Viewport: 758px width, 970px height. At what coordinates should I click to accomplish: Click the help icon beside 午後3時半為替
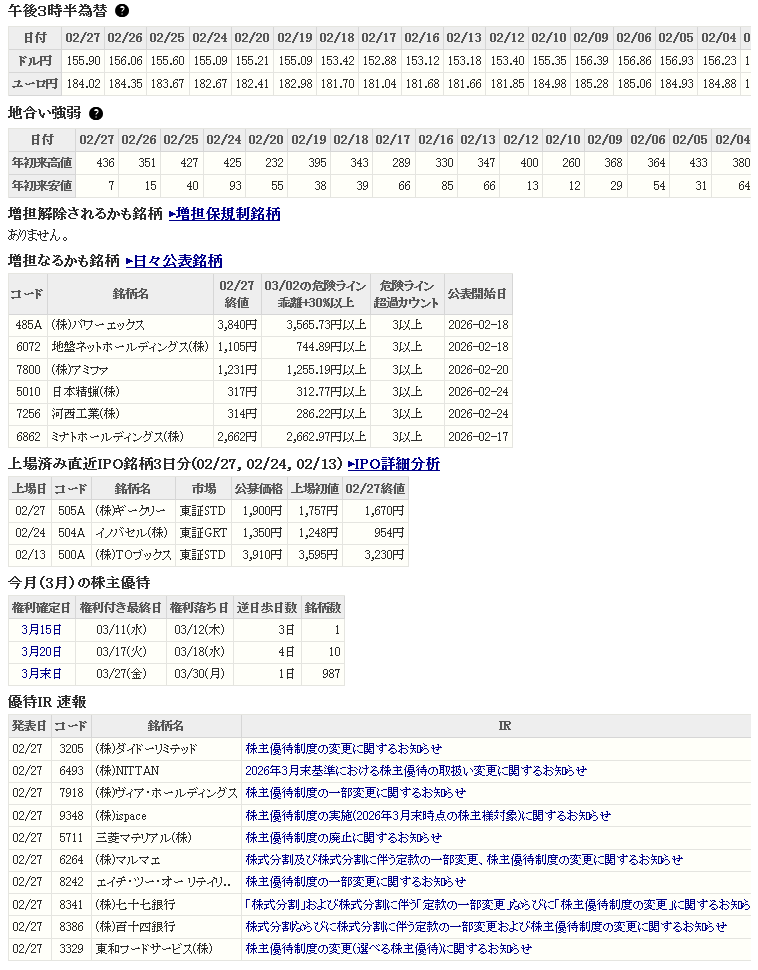[x=122, y=11]
